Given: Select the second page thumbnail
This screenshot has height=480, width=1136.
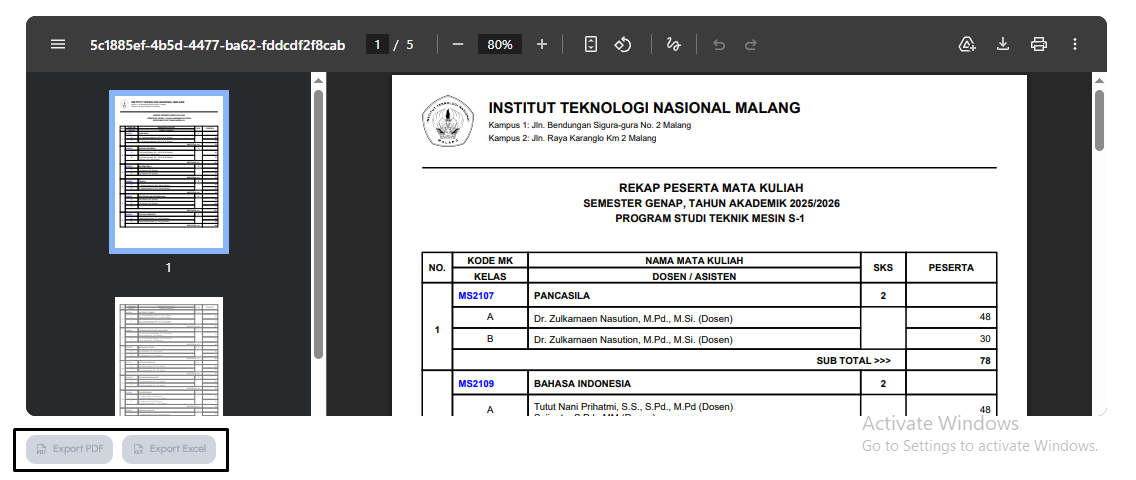Looking at the screenshot, I should [x=169, y=355].
